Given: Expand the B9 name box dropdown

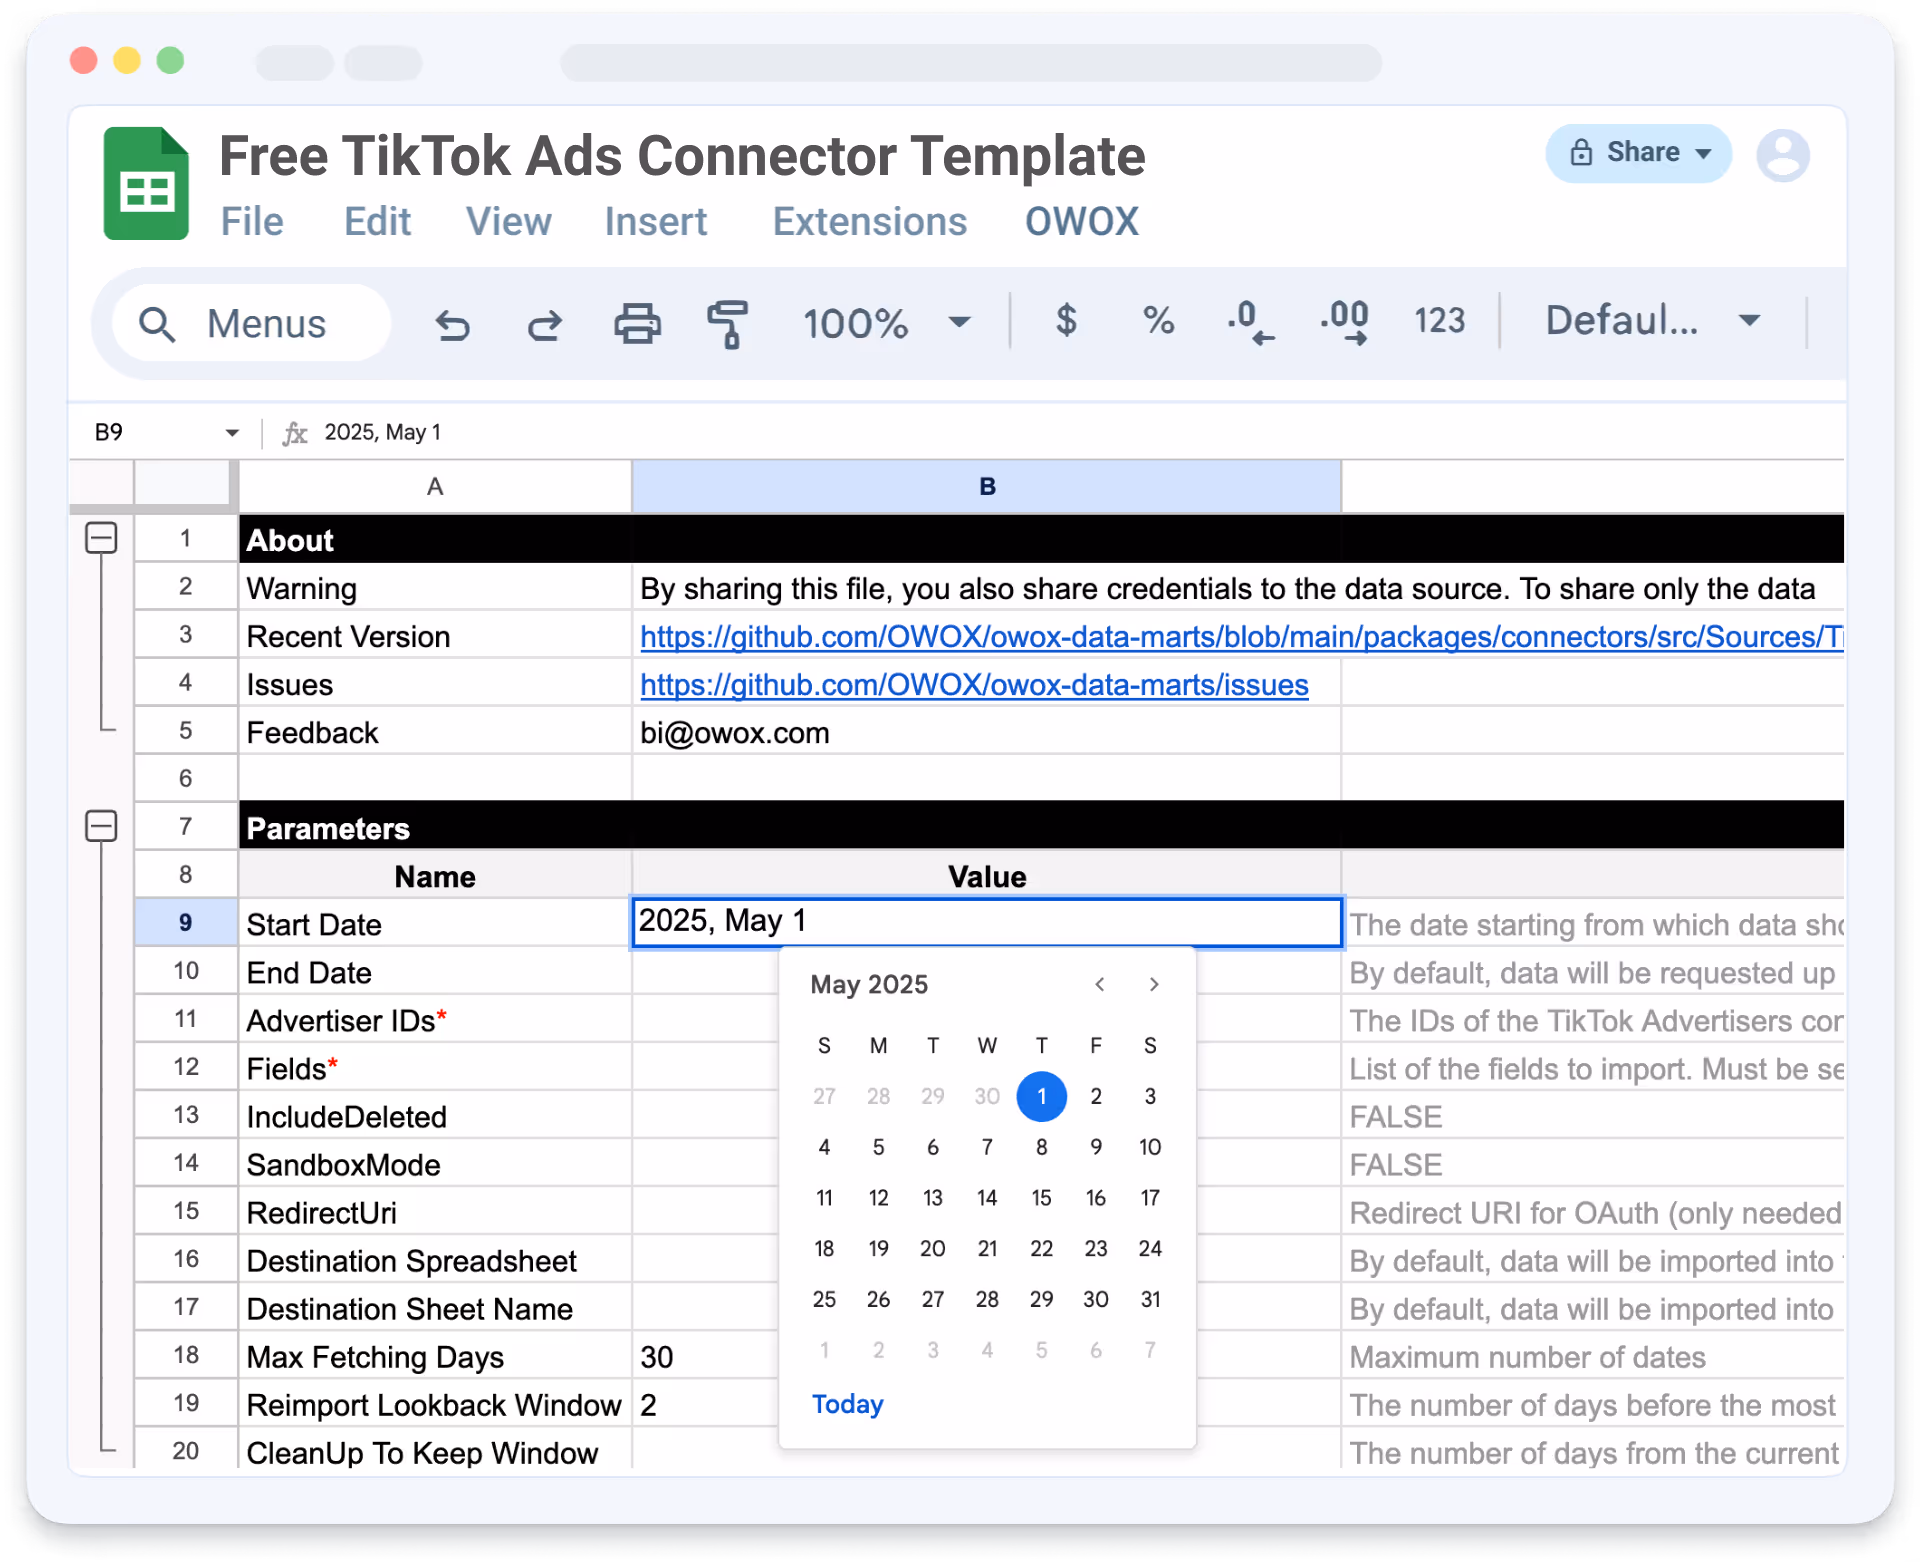Looking at the screenshot, I should pos(232,433).
